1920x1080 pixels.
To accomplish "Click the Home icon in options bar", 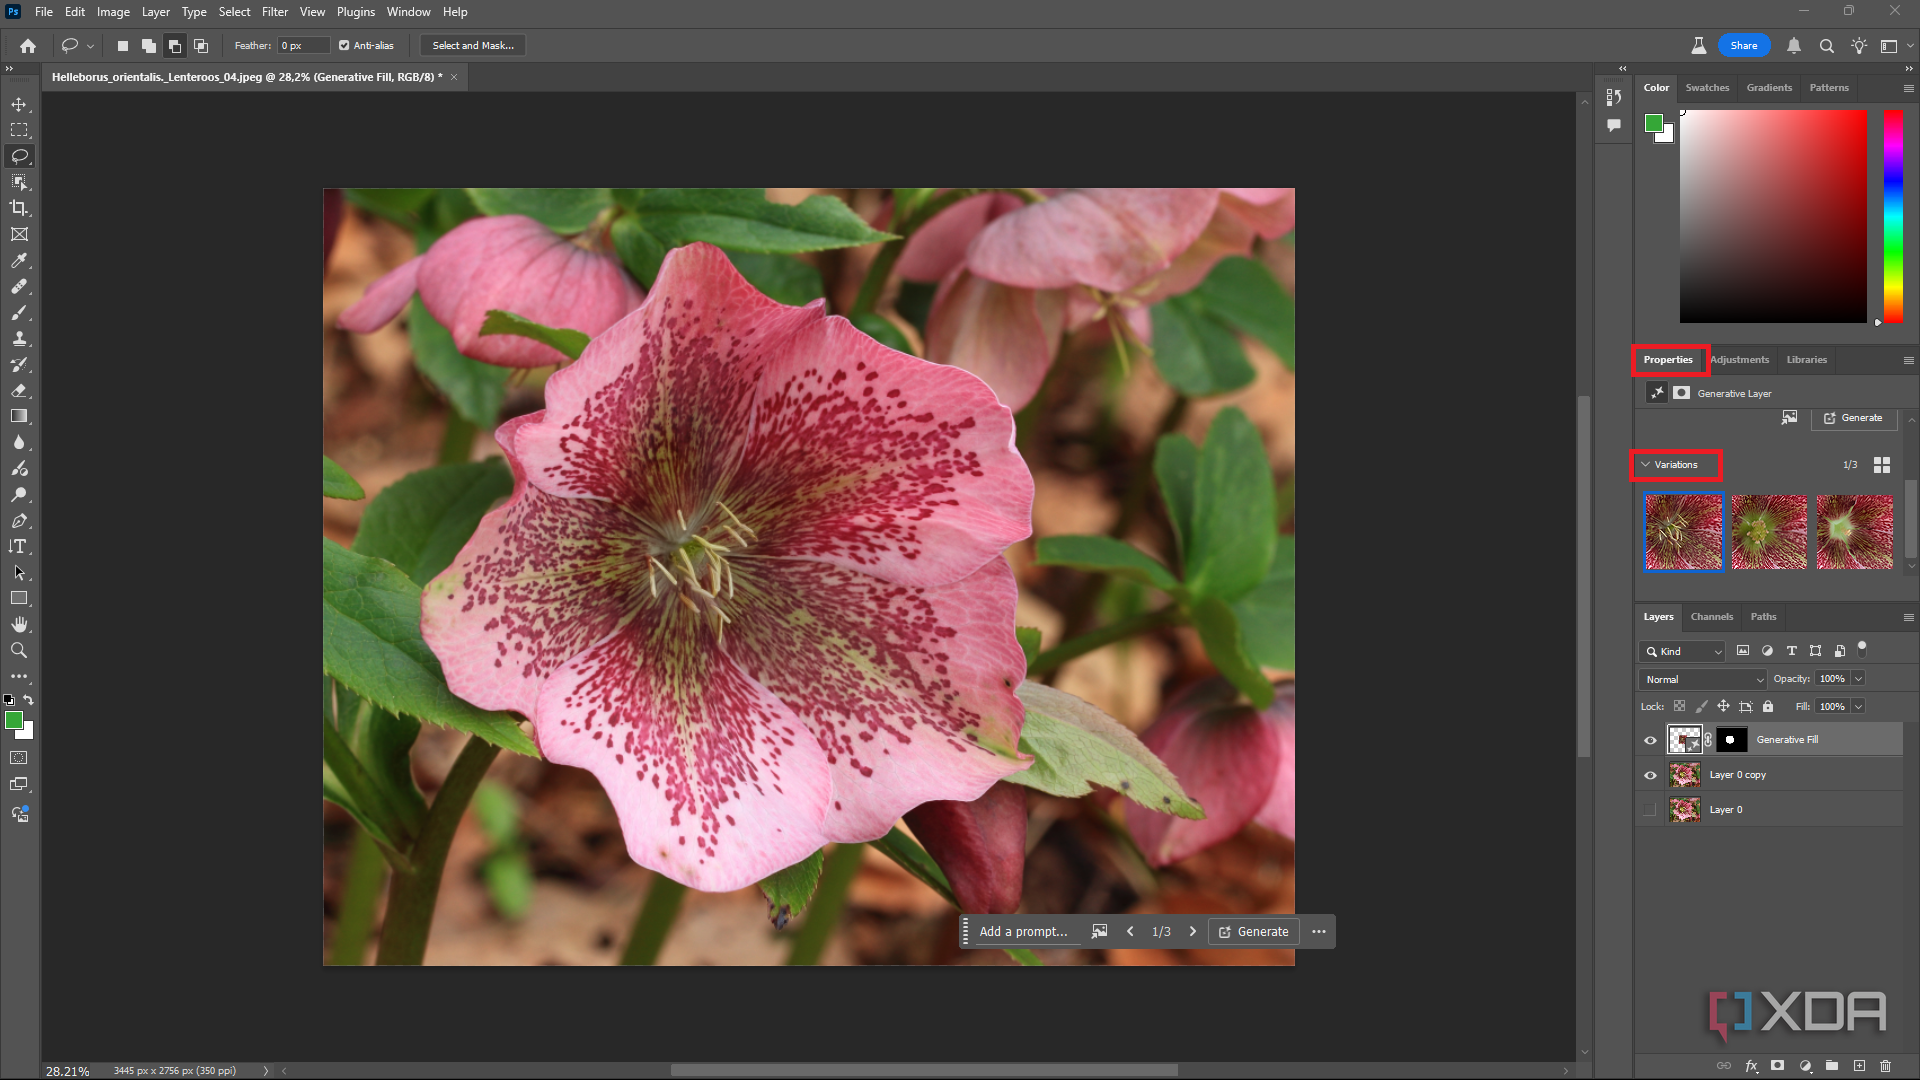I will pyautogui.click(x=28, y=45).
